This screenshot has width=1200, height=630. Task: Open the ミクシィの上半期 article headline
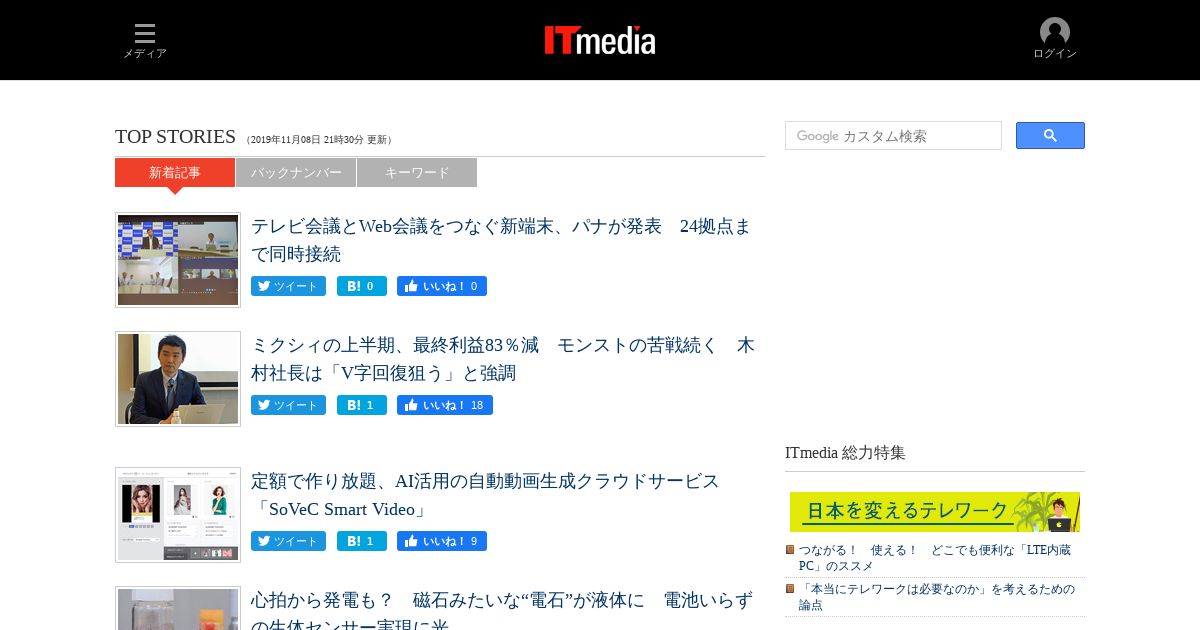[503, 359]
